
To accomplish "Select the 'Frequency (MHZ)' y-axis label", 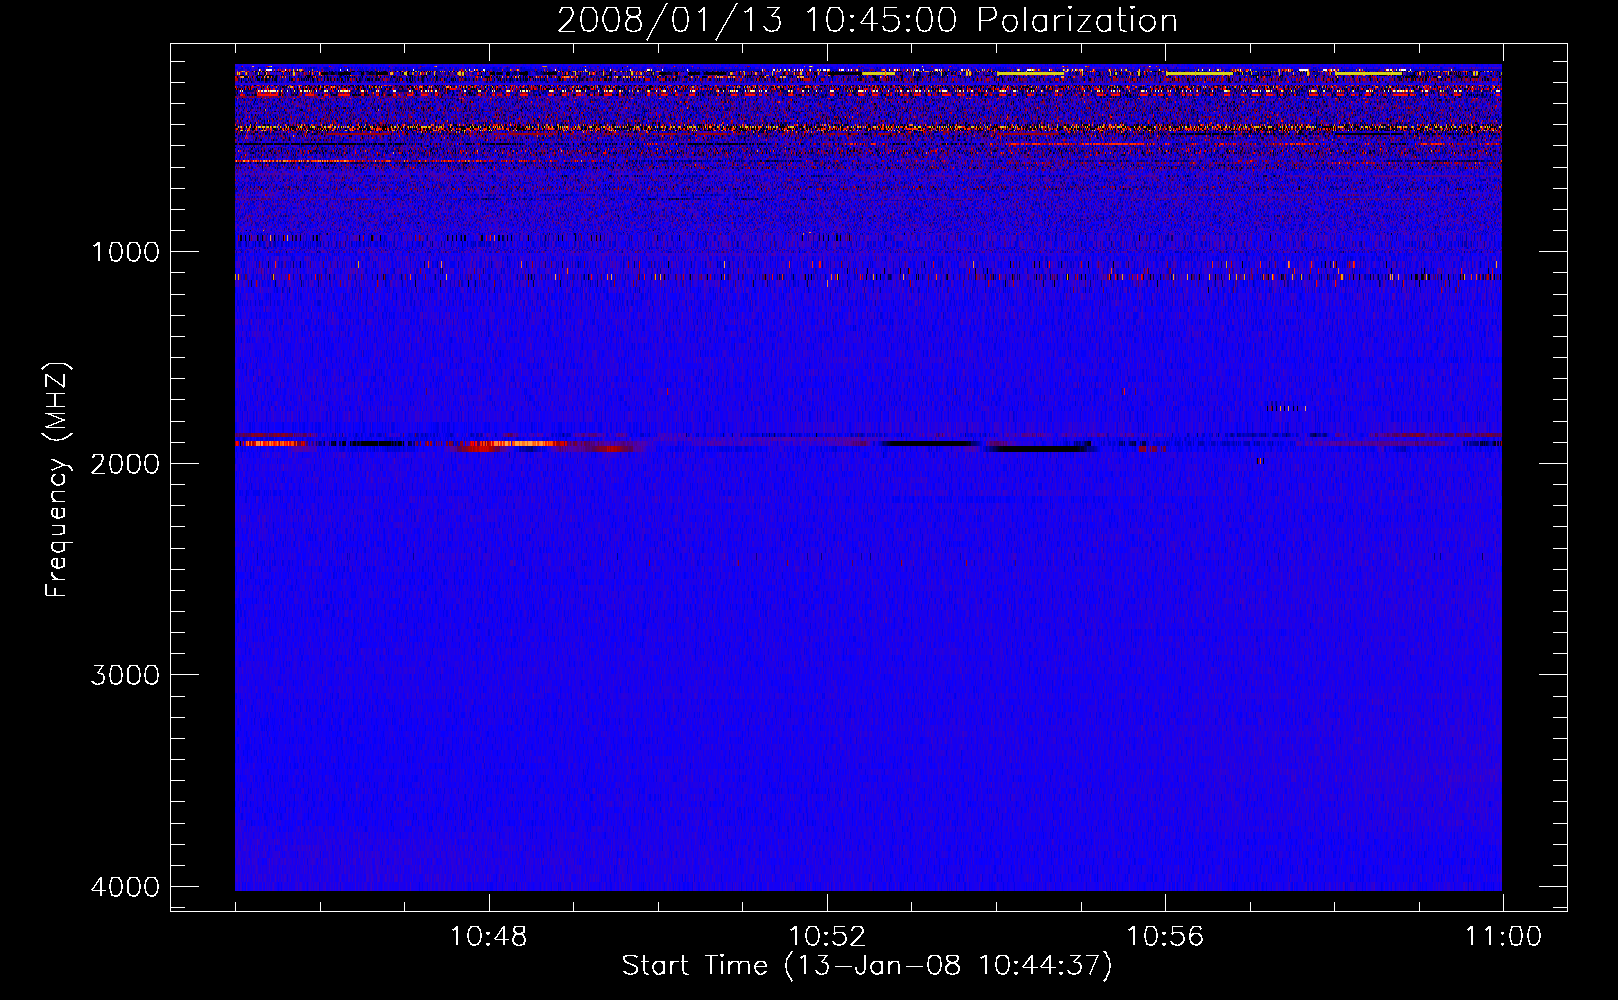I will 57,480.
